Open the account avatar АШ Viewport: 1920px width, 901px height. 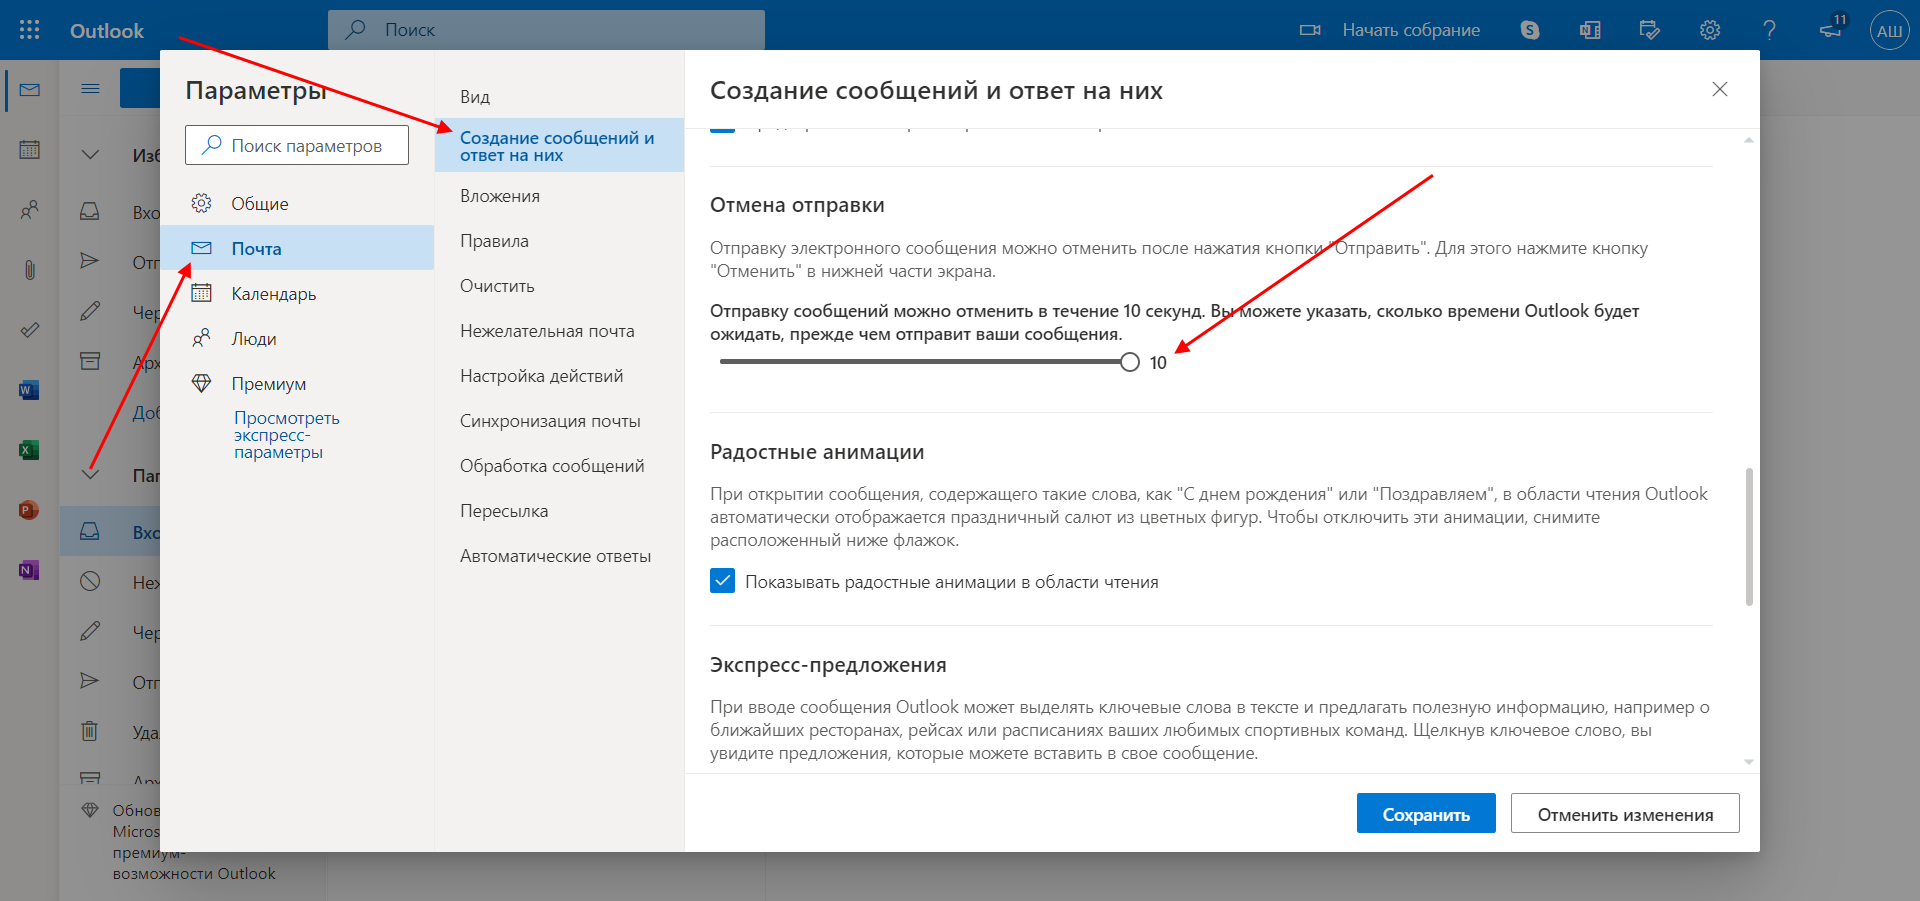[x=1890, y=30]
